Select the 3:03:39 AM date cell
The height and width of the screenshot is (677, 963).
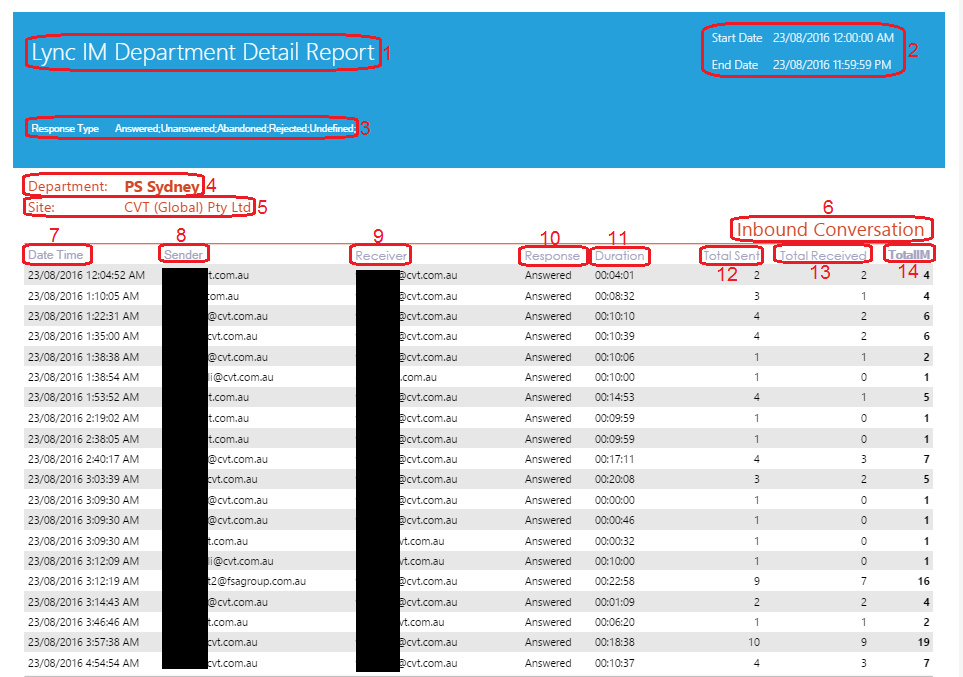[x=84, y=479]
